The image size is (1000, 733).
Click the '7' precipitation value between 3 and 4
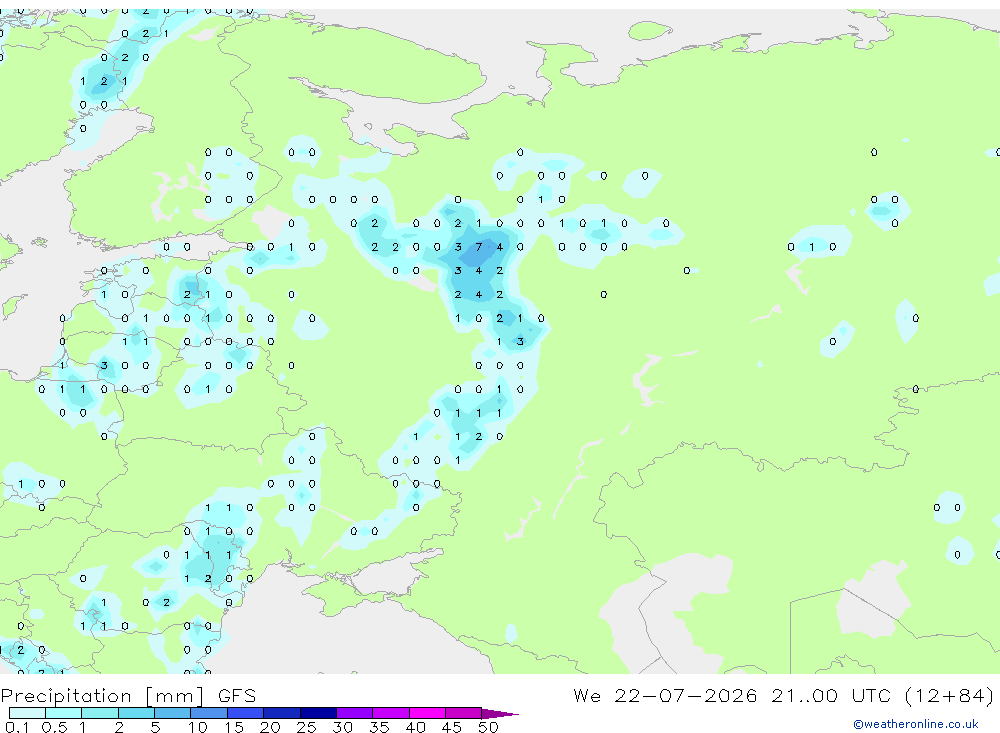click(479, 247)
